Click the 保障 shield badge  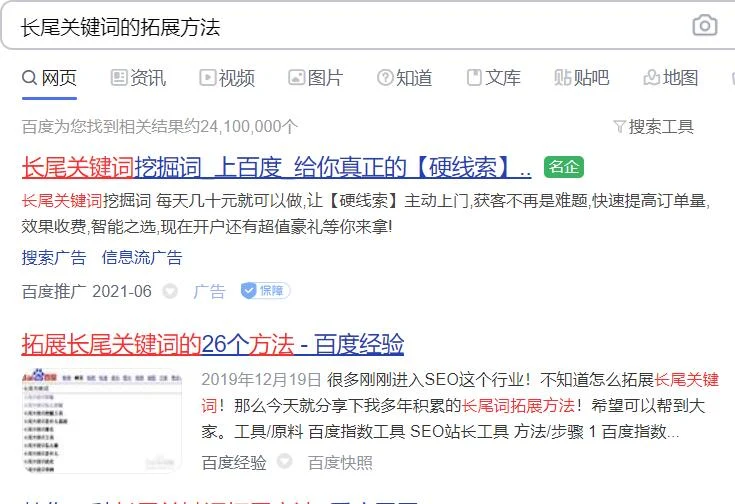pyautogui.click(x=265, y=291)
